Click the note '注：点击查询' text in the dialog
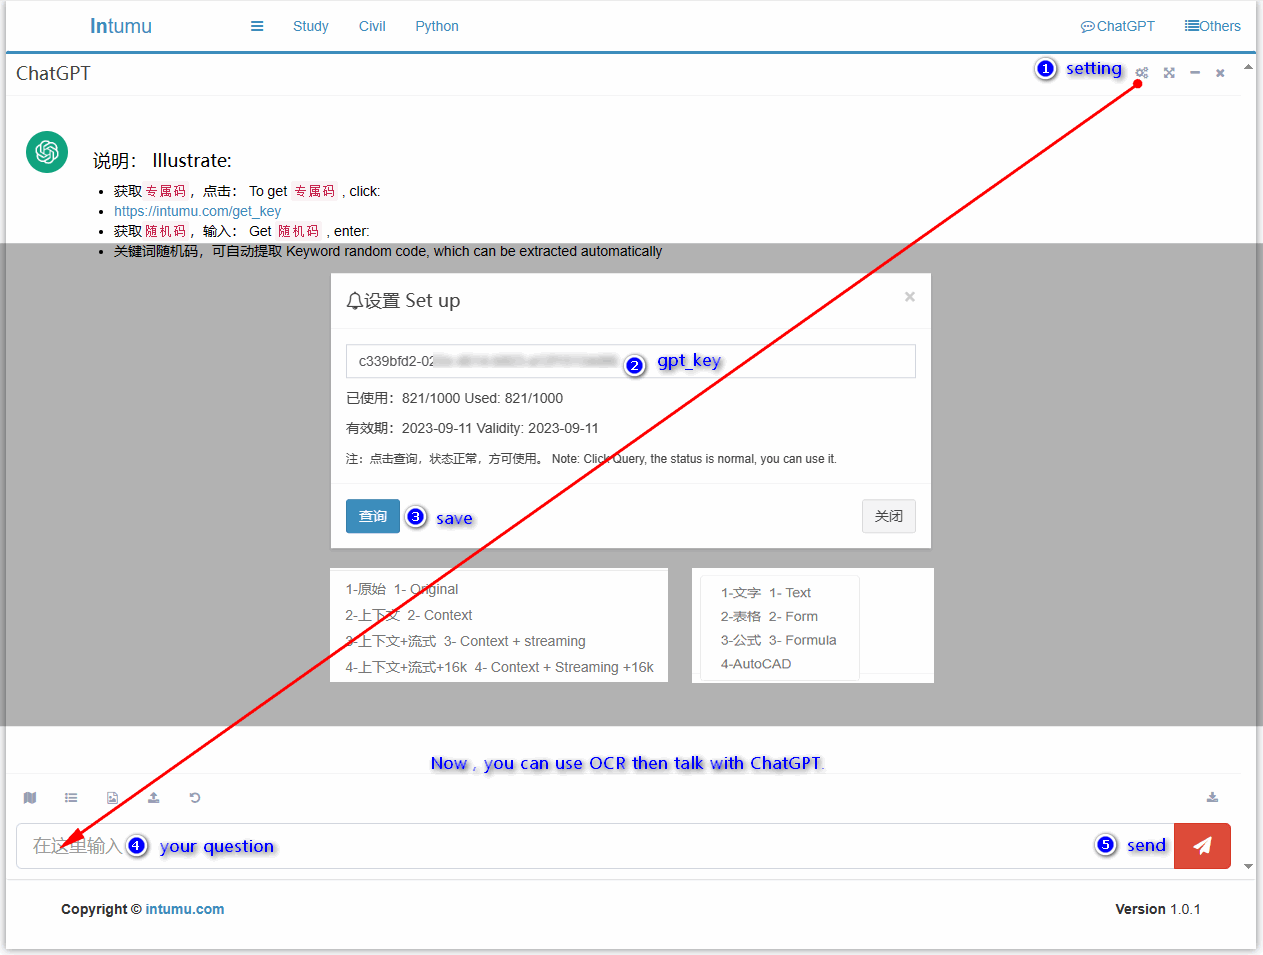 pos(591,459)
